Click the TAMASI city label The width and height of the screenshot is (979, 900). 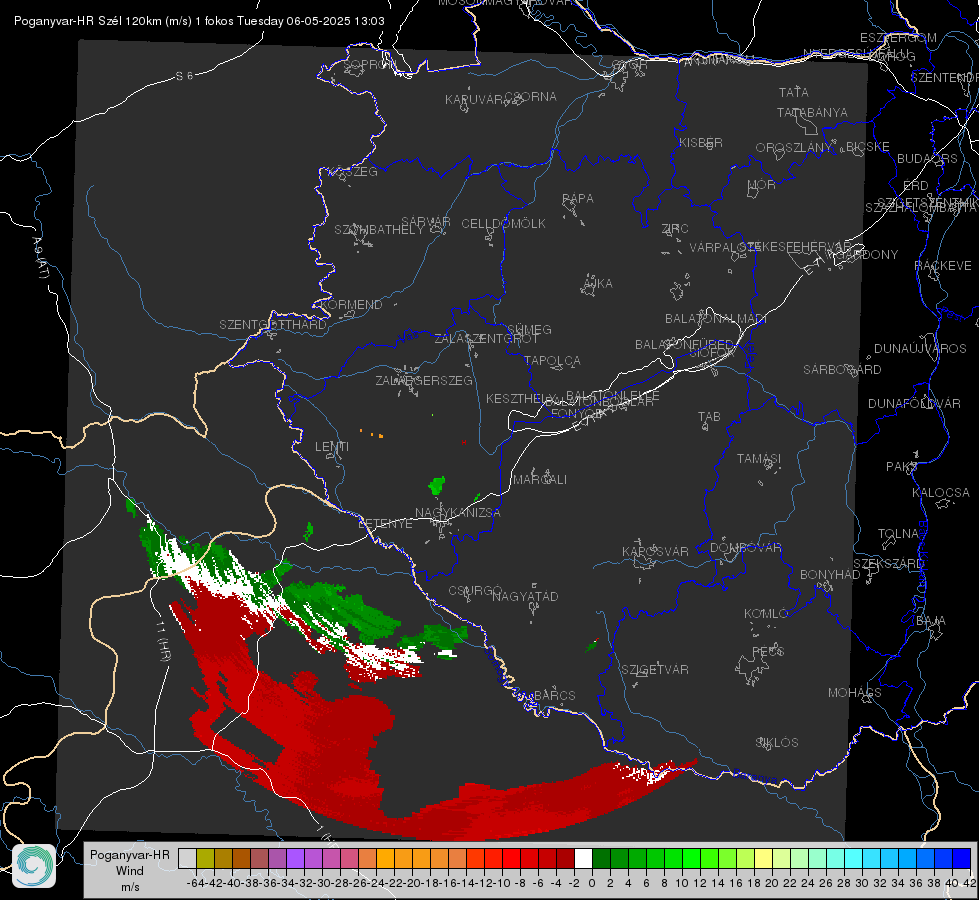coord(759,459)
